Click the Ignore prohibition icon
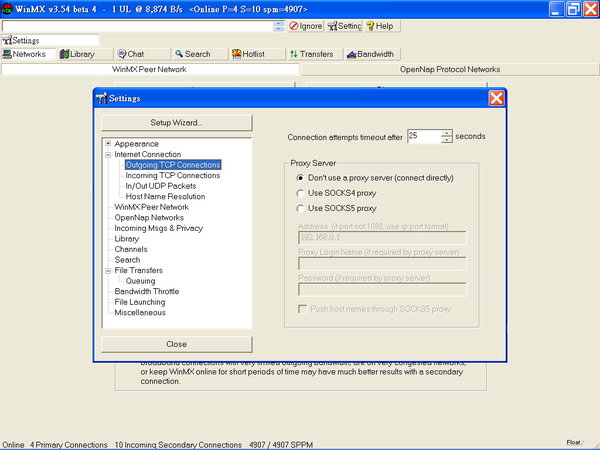600x450 pixels. [294, 26]
